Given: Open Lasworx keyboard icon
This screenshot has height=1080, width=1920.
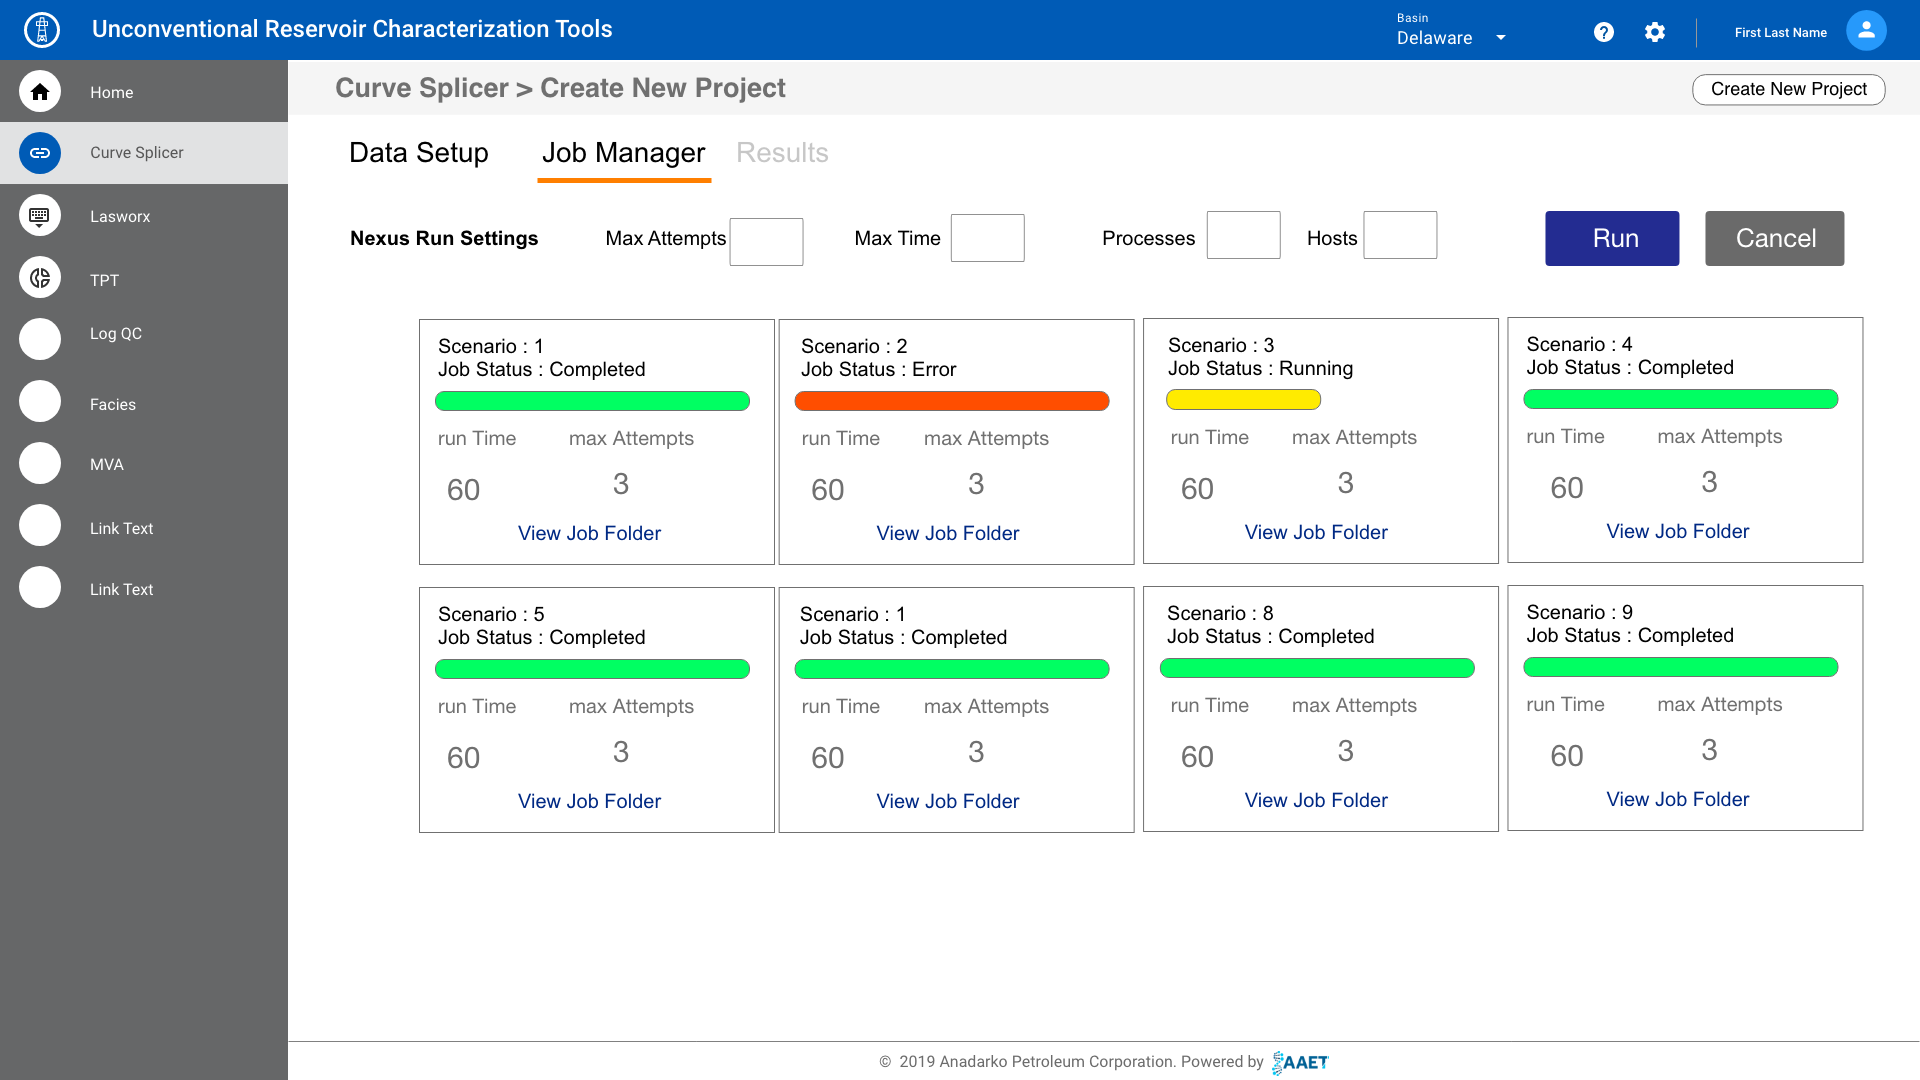Looking at the screenshot, I should pos(40,216).
